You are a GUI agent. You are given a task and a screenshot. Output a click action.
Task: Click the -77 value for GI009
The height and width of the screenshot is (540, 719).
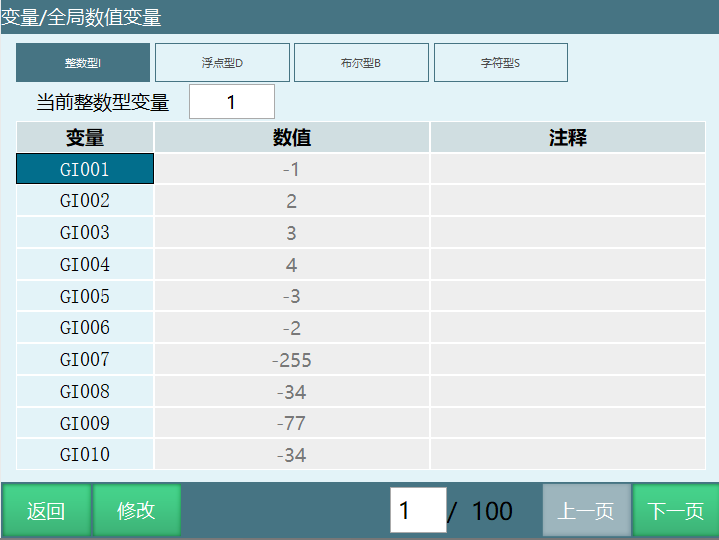click(292, 423)
